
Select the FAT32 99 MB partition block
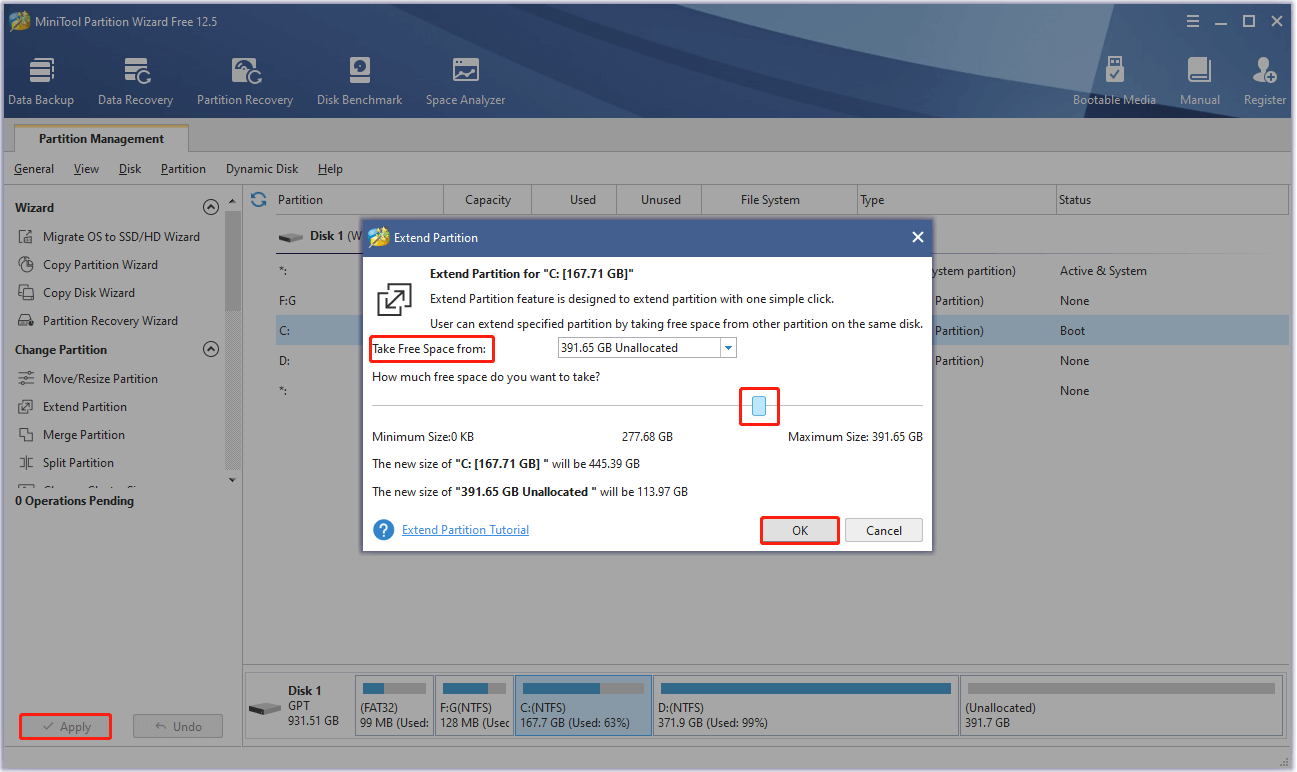(394, 706)
